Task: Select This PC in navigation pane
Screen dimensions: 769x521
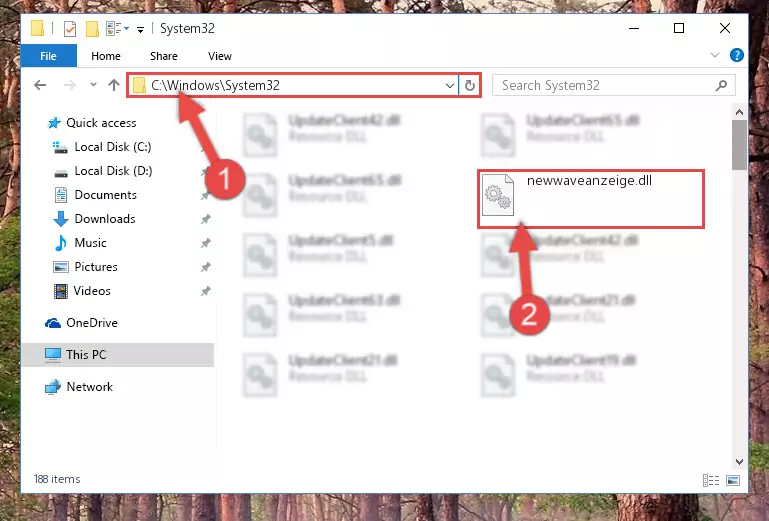Action: point(118,355)
